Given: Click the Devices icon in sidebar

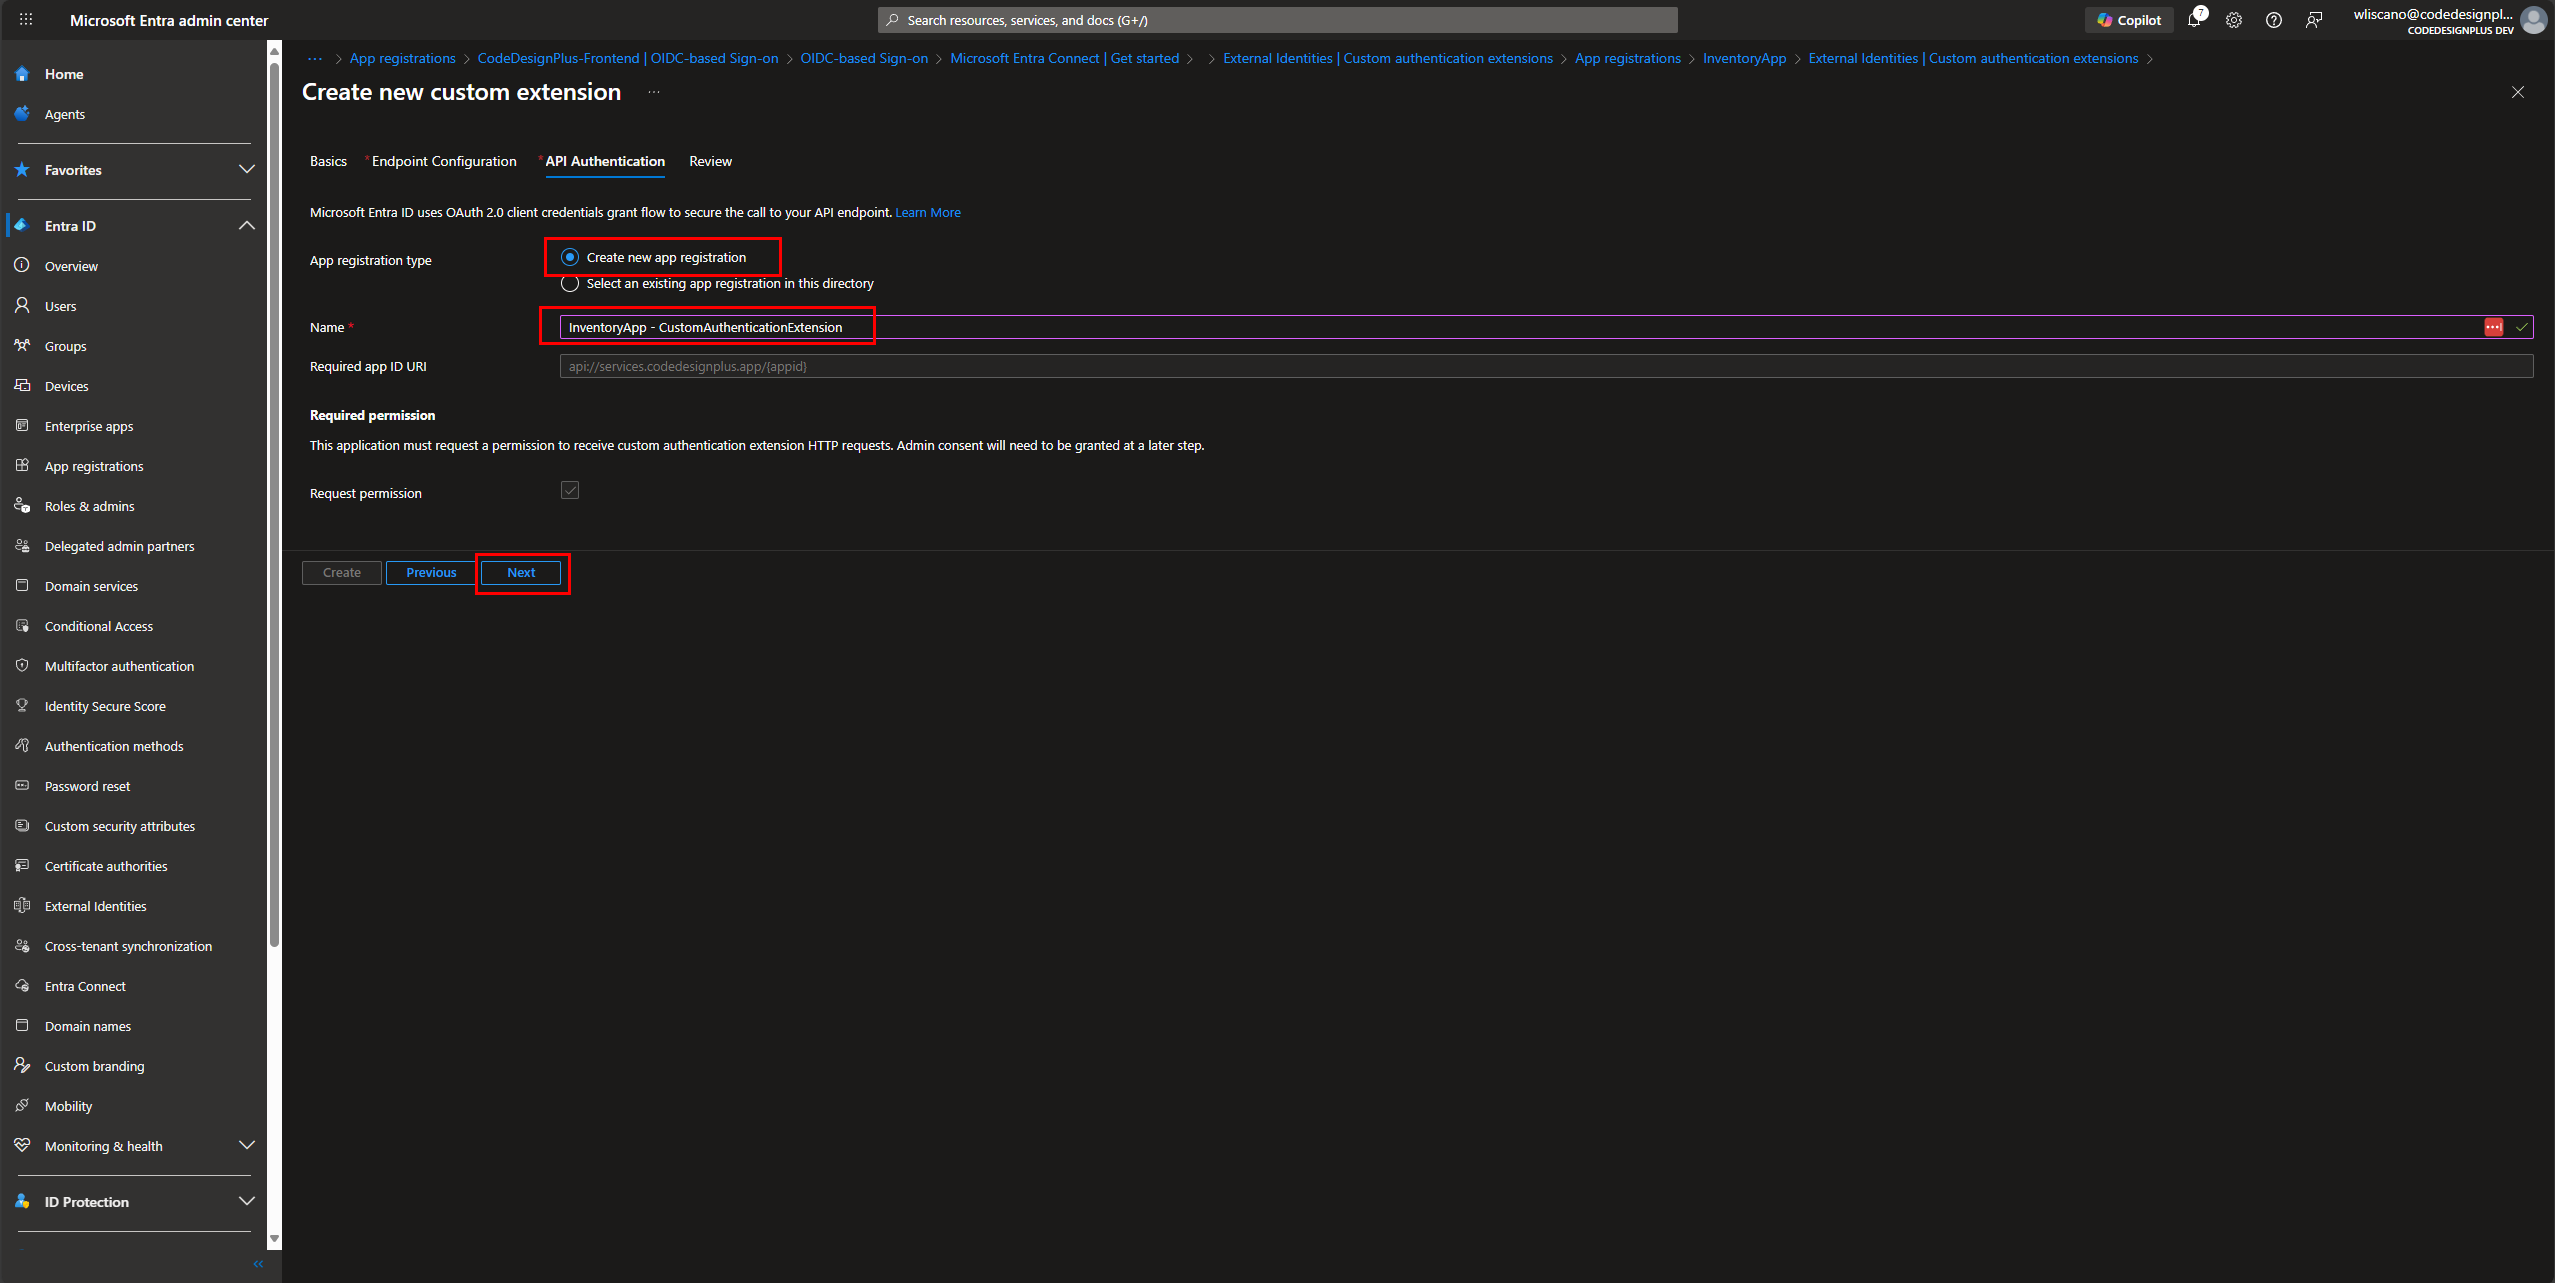Looking at the screenshot, I should [22, 386].
